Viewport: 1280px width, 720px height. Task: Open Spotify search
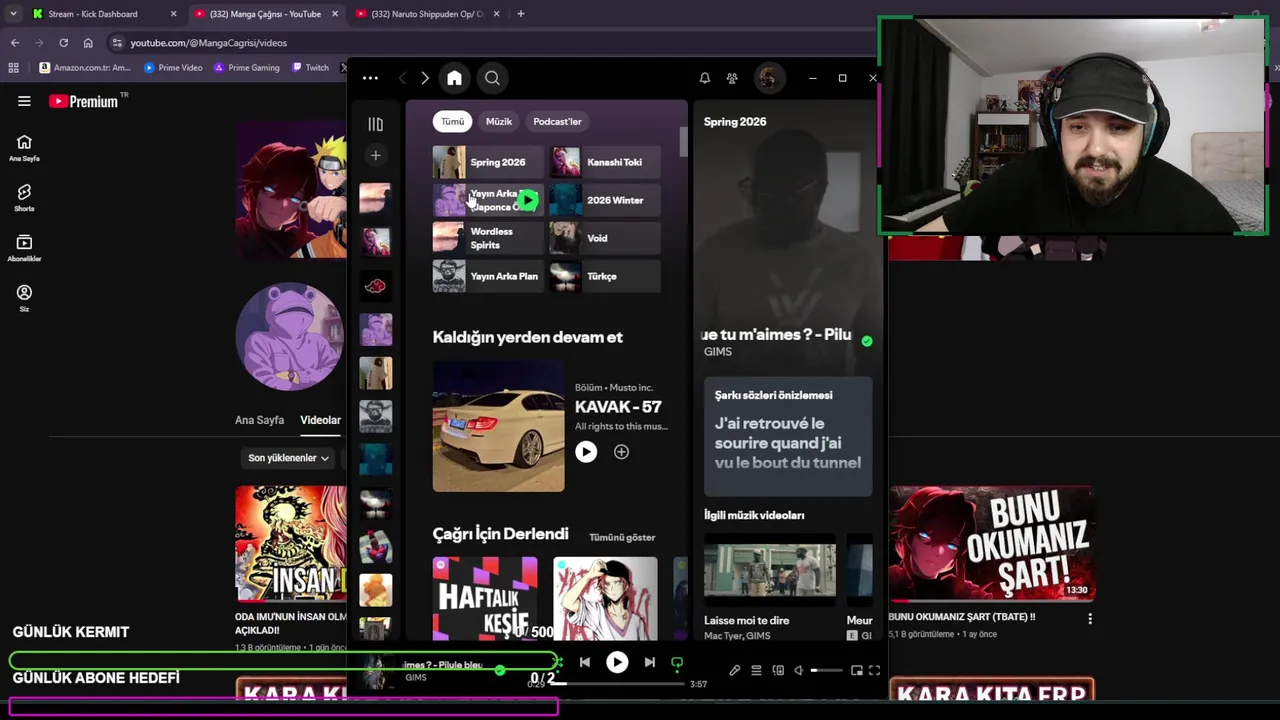(x=492, y=78)
